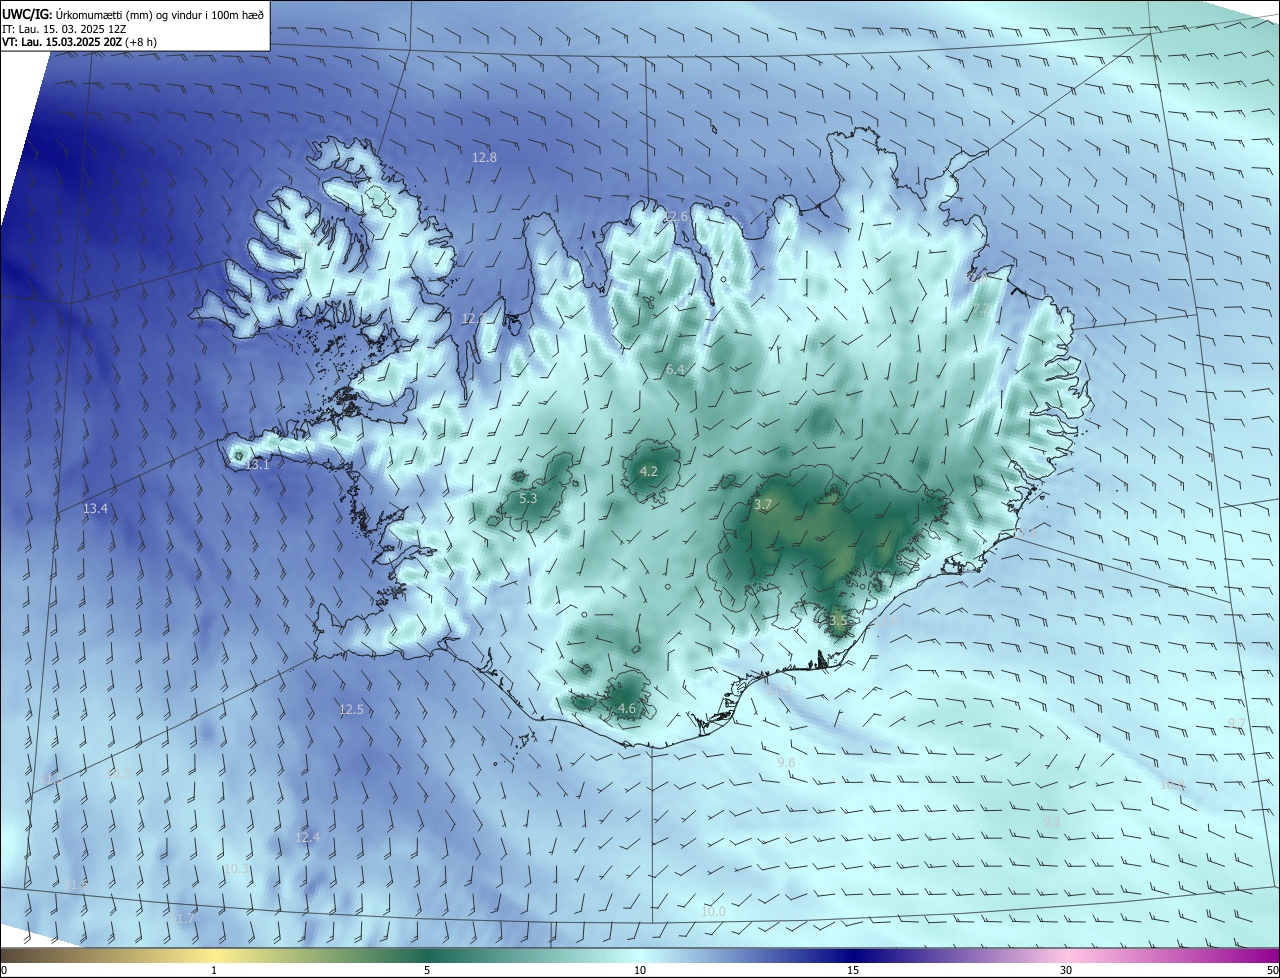The height and width of the screenshot is (978, 1280).
Task: Click the 50 tick on the color scale
Action: tap(1272, 970)
